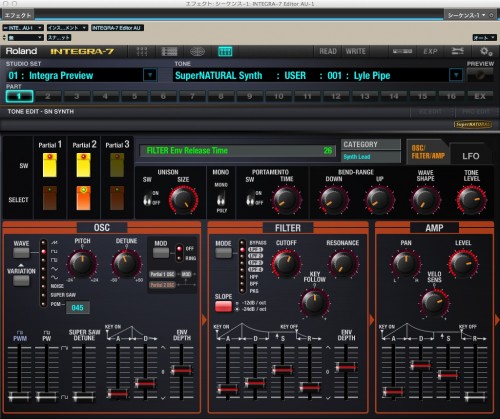This screenshot has height=419, width=500.
Task: Click the FILTER RESONANCE knob
Action: (x=343, y=264)
